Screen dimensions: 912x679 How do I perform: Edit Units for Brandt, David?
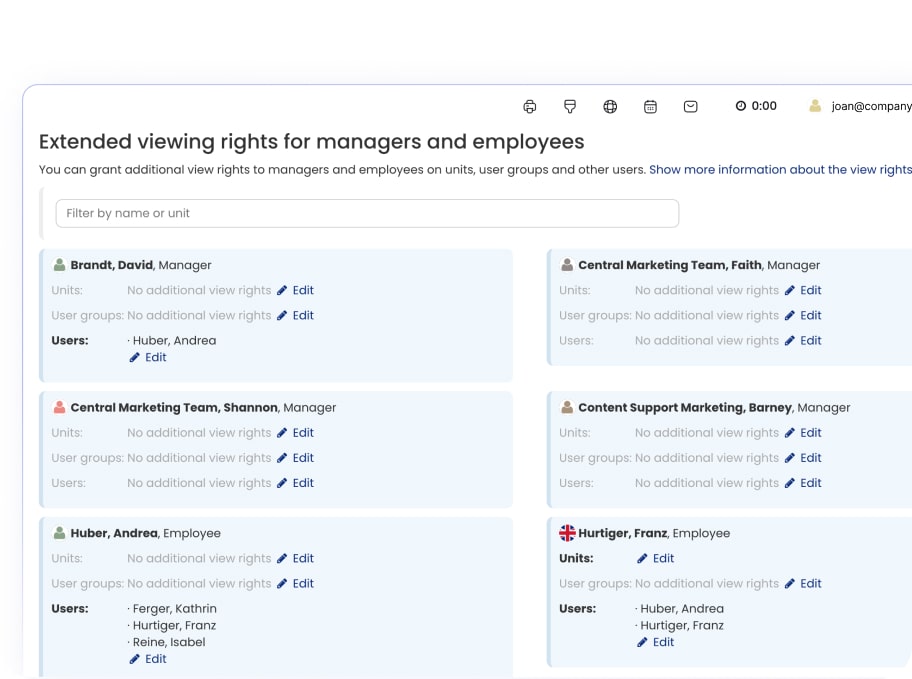click(x=296, y=290)
